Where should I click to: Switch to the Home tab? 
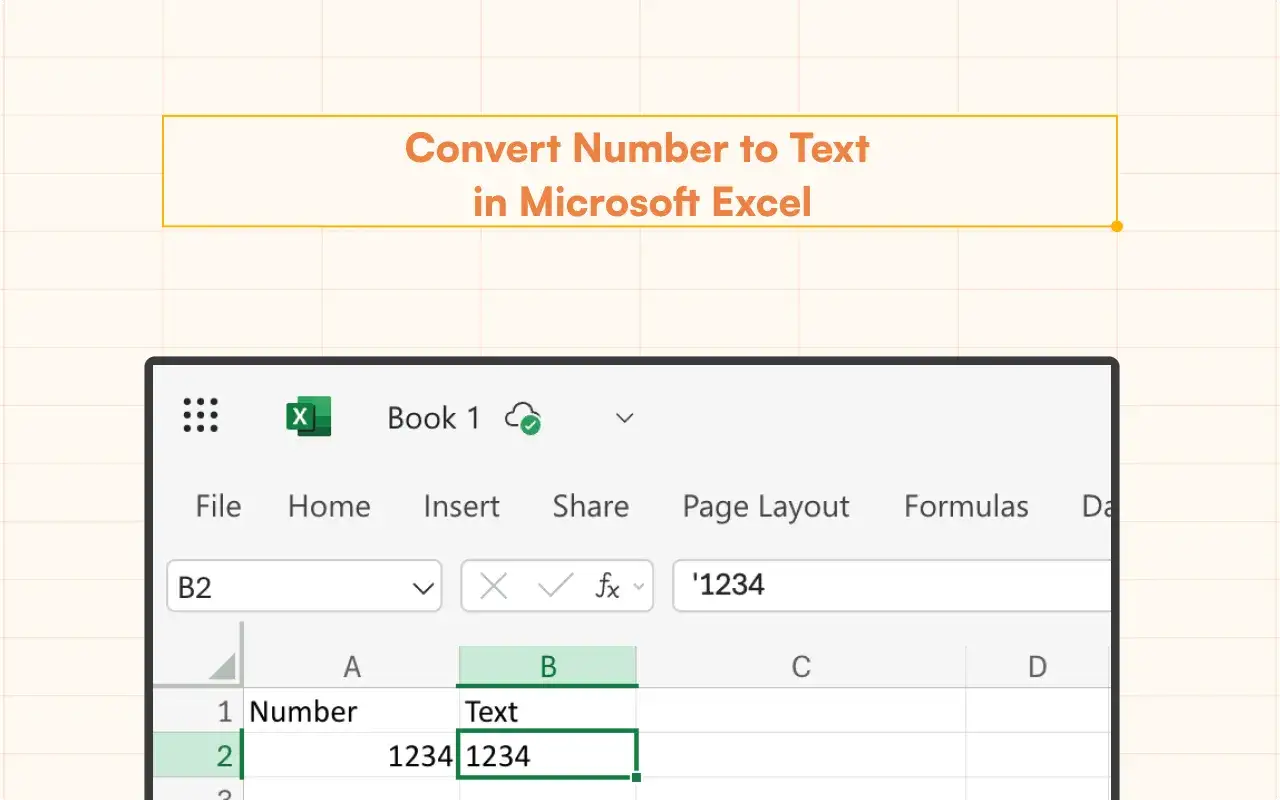coord(329,506)
